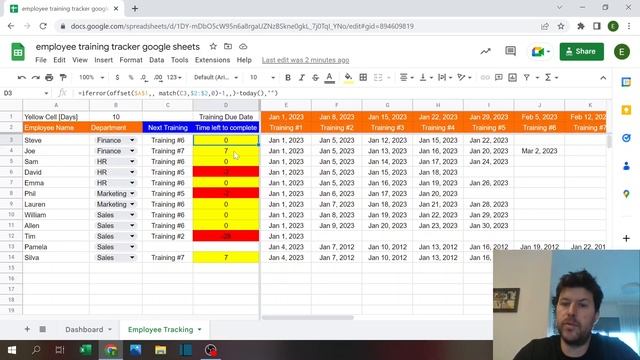
Task: Open the Borders tool
Action: pyautogui.click(x=363, y=78)
